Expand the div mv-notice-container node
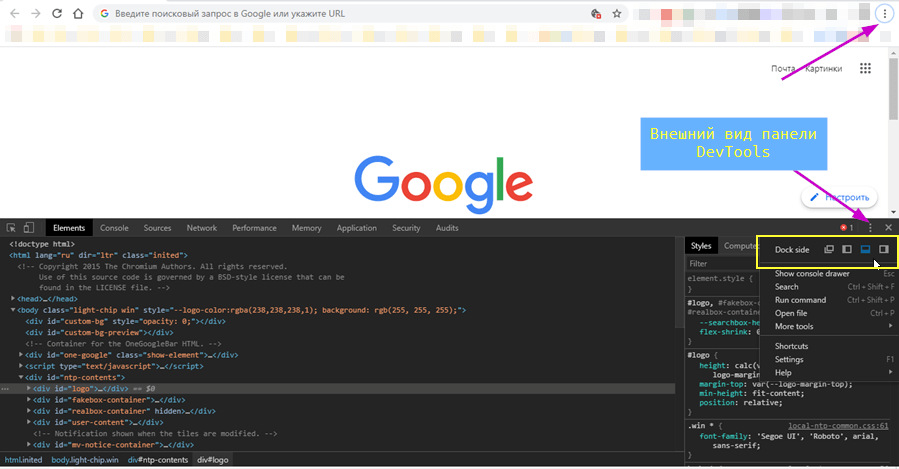Viewport: 899px width, 469px height. point(29,444)
